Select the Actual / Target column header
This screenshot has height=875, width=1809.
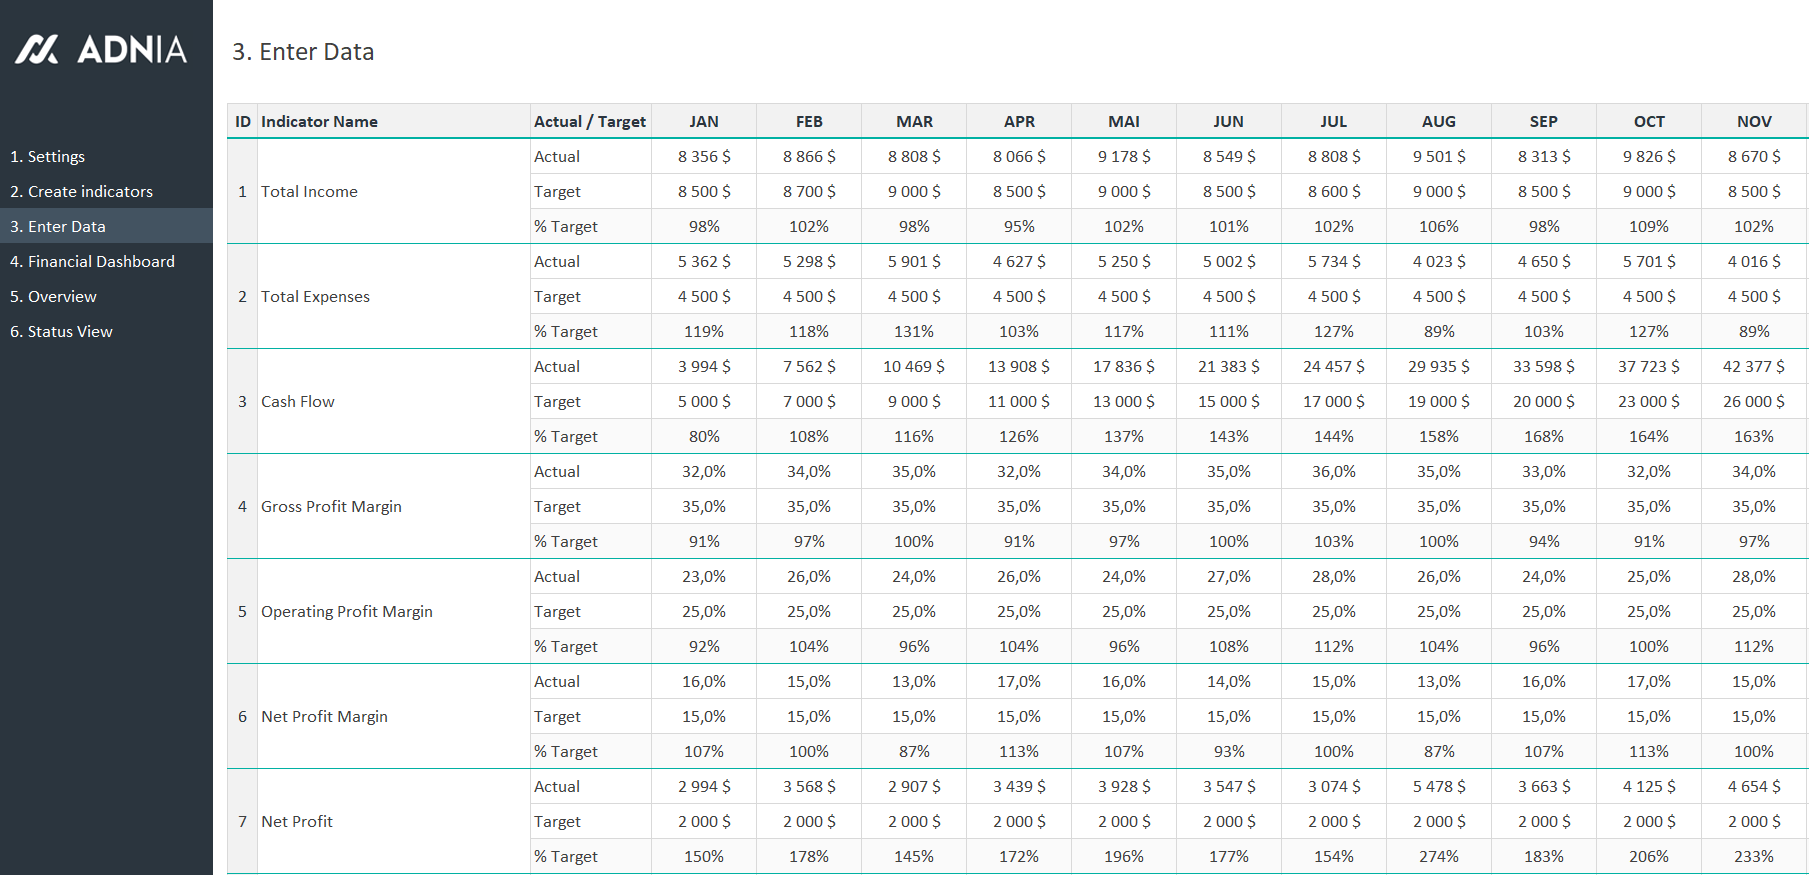(x=590, y=122)
